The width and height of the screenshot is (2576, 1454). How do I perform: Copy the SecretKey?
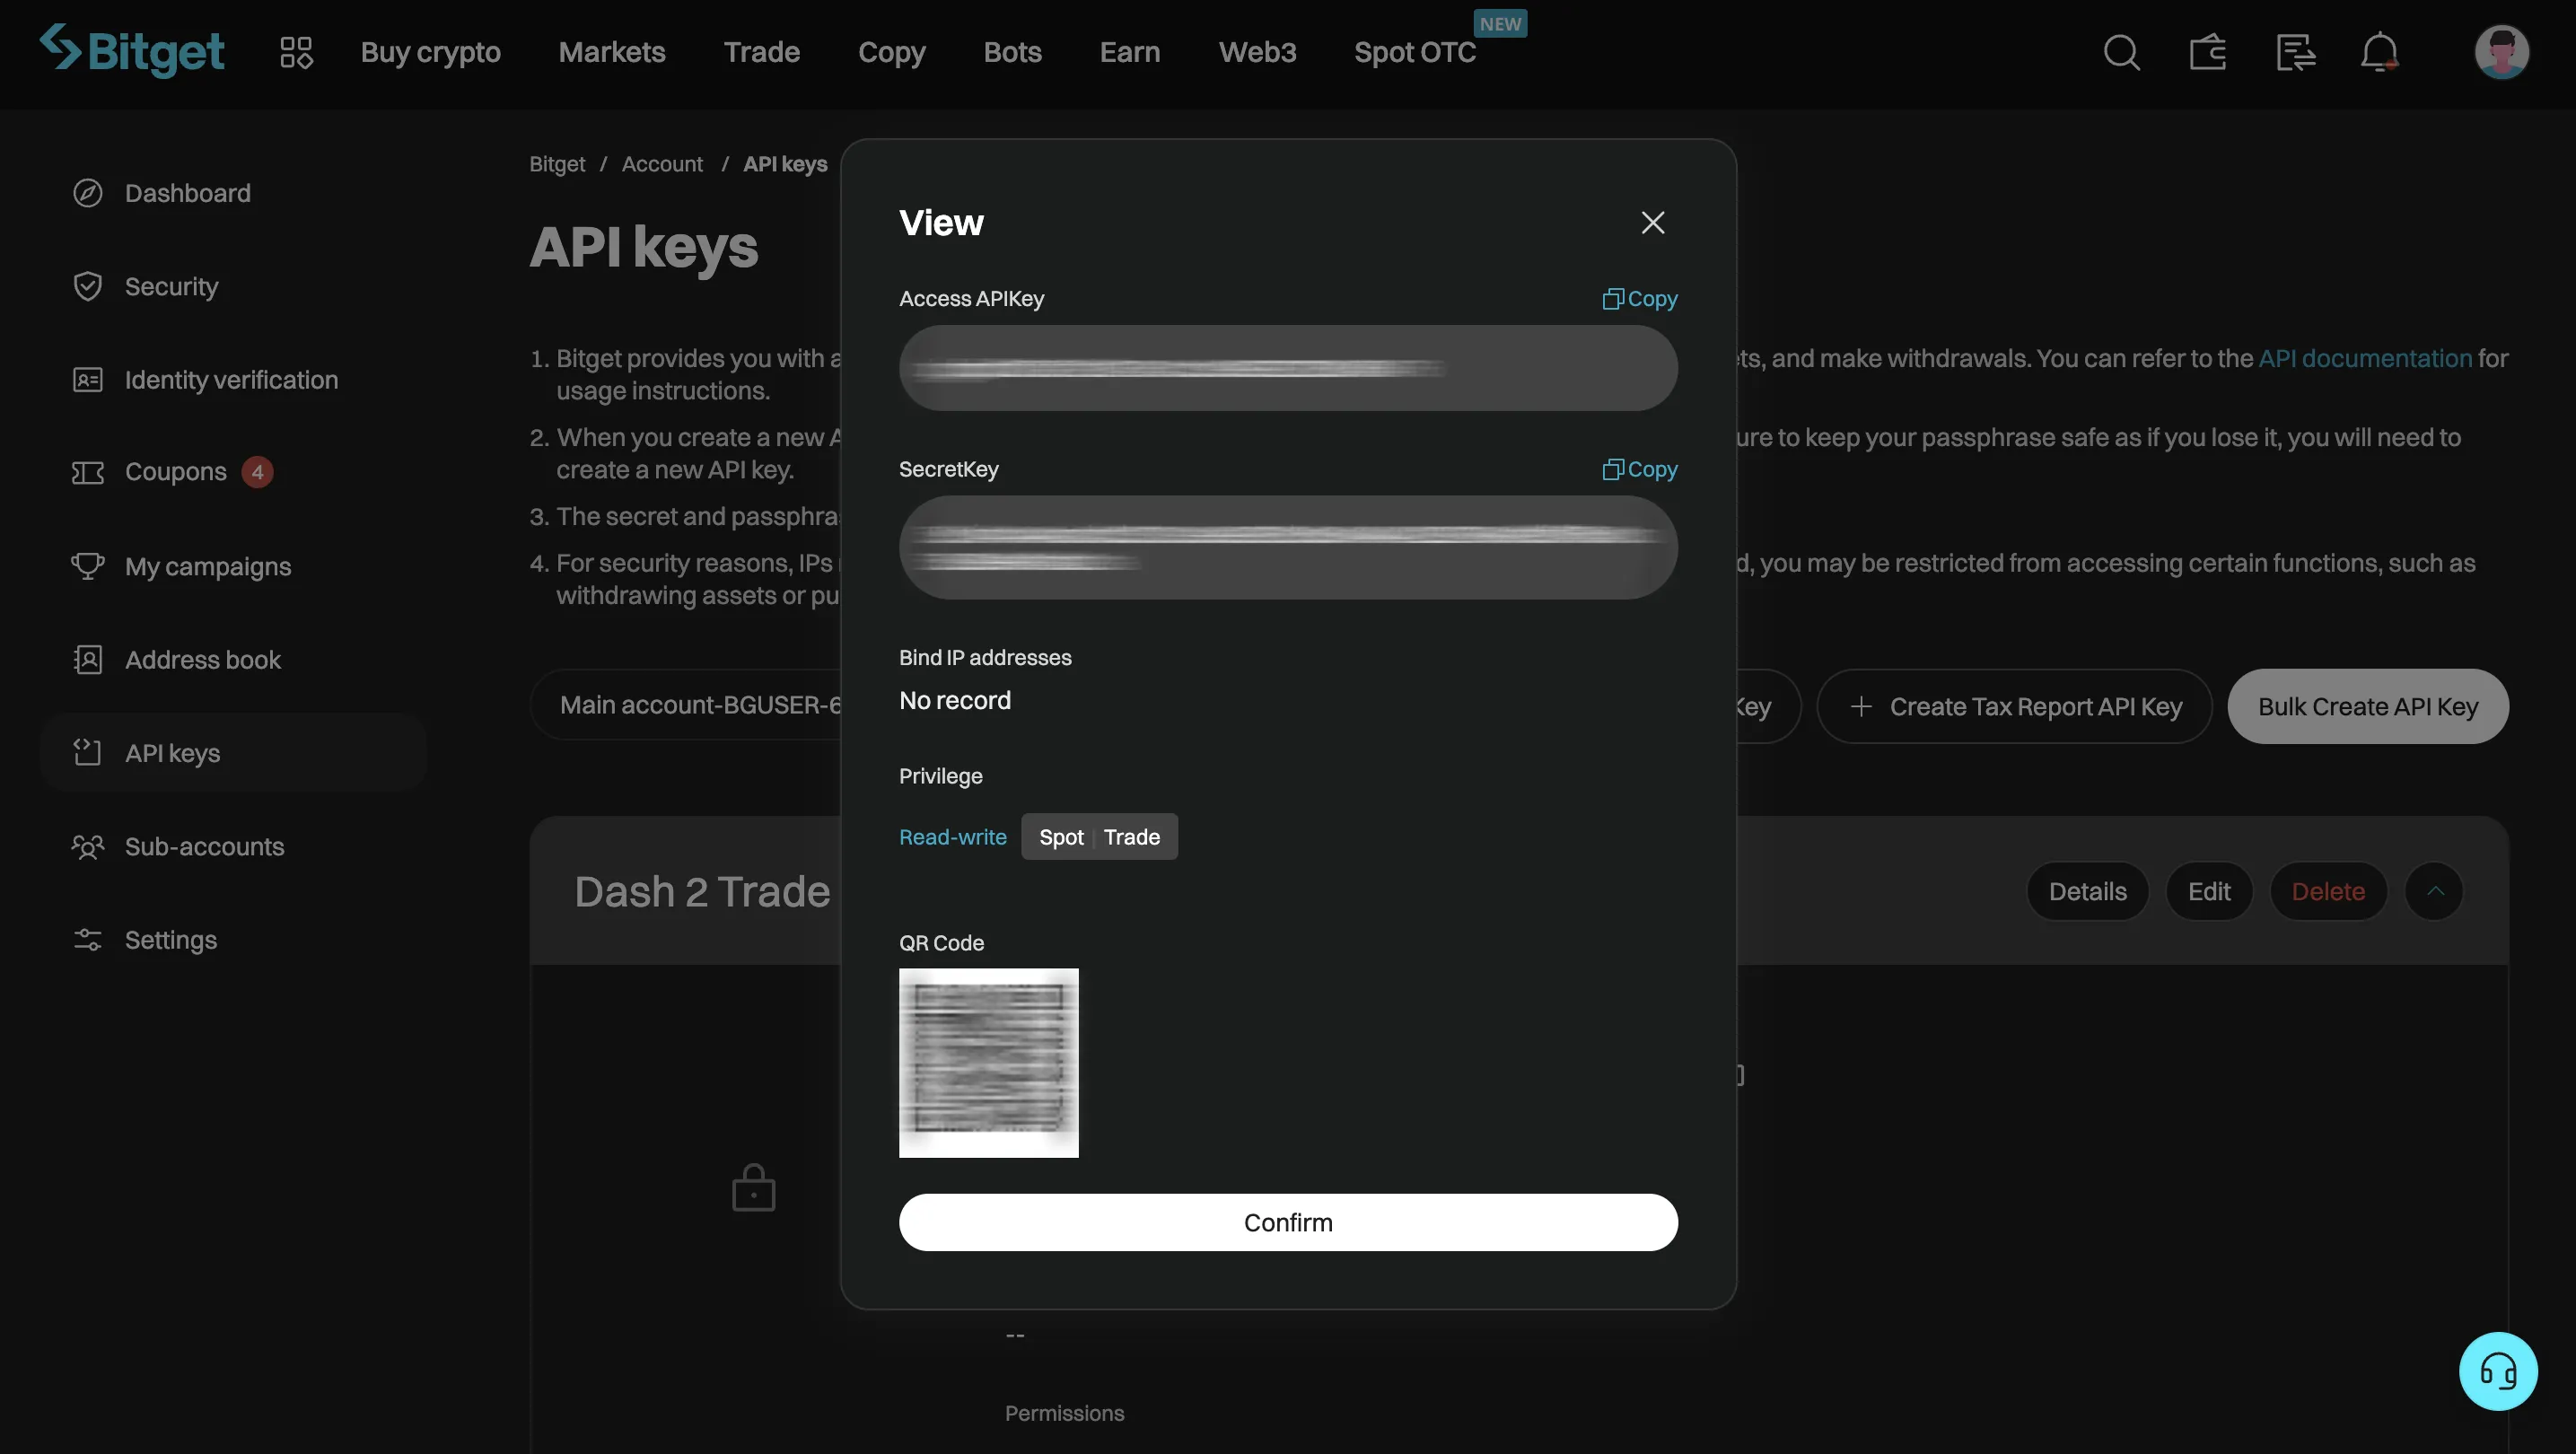coord(1638,469)
